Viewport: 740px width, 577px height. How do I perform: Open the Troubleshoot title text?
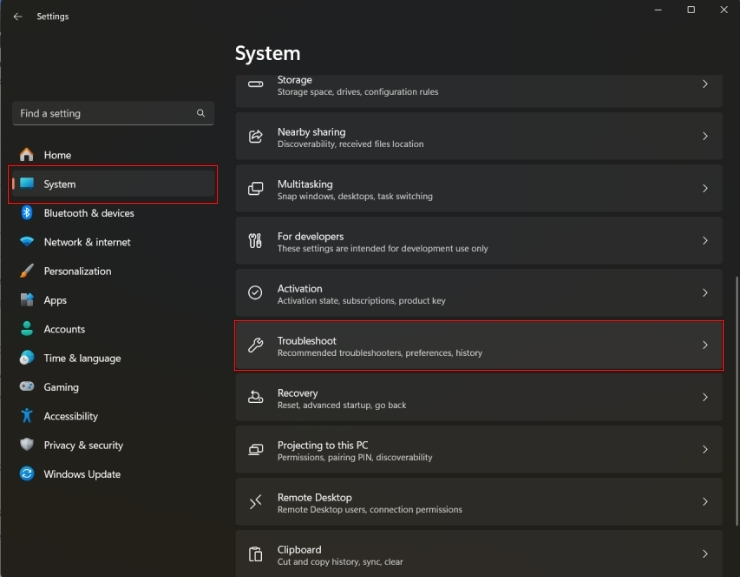pos(307,341)
